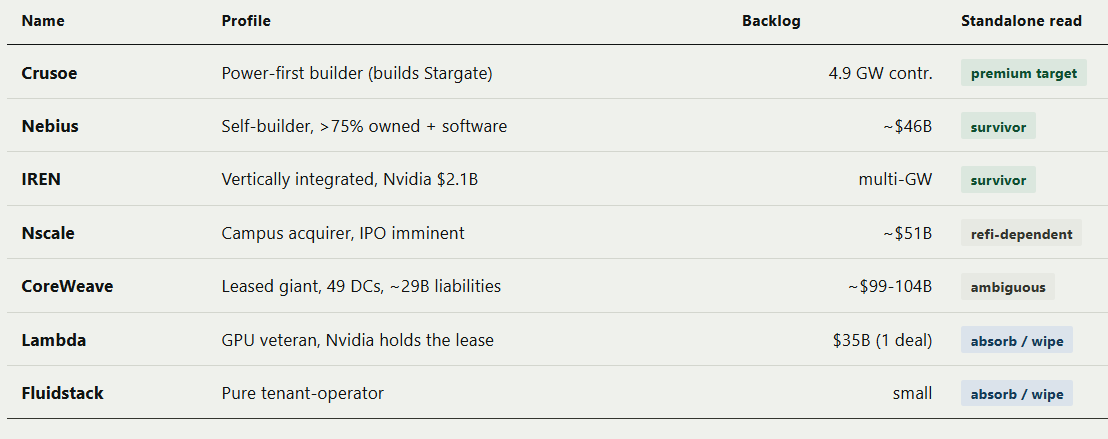Image resolution: width=1108 pixels, height=439 pixels.
Task: Click the survivor badge in Nebius row
Action: click(998, 127)
